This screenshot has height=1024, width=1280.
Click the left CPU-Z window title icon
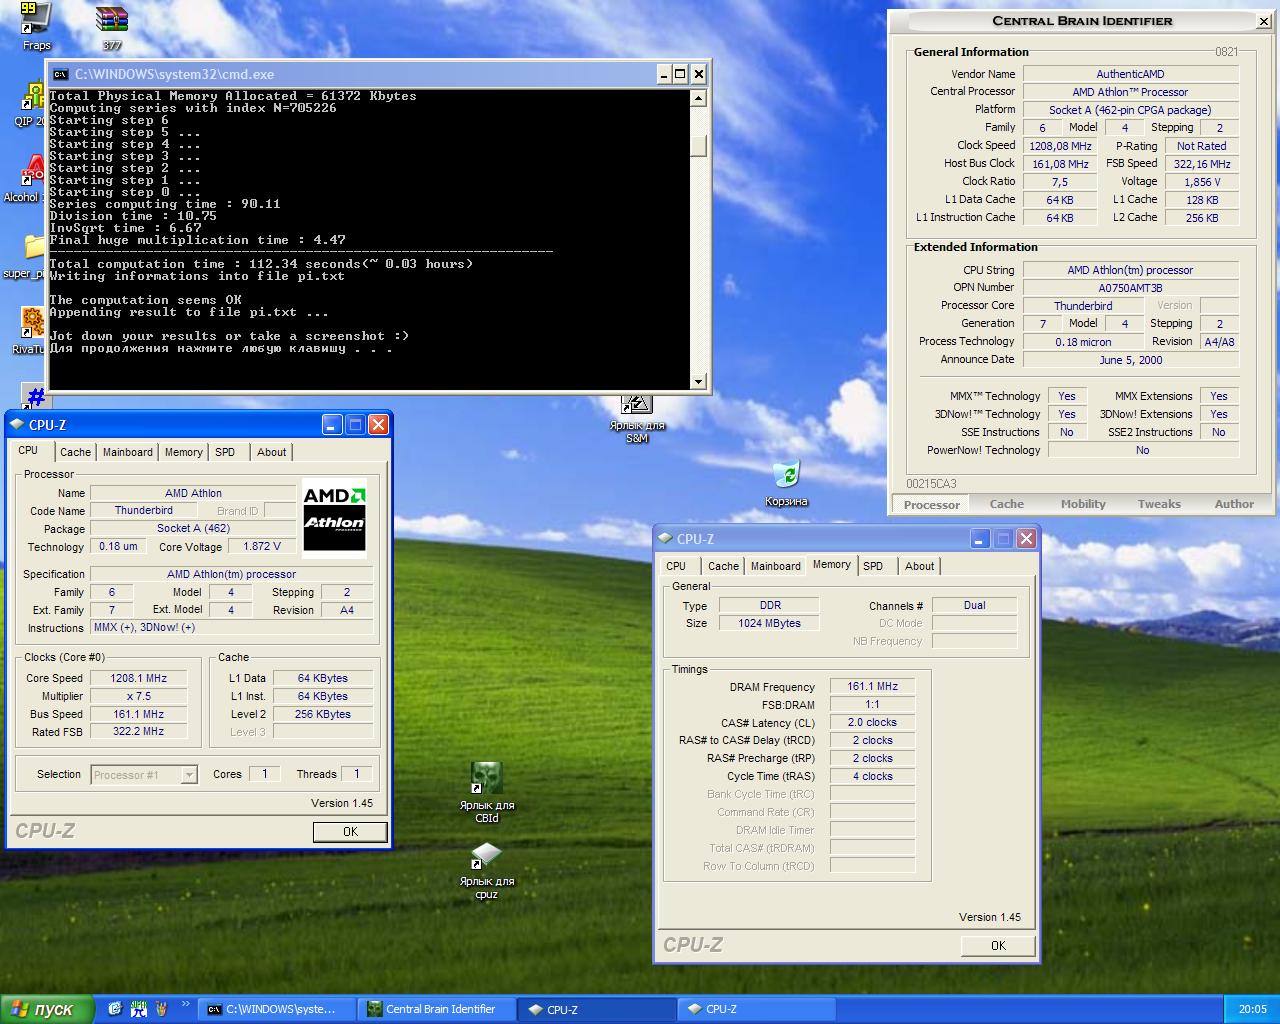click(17, 425)
